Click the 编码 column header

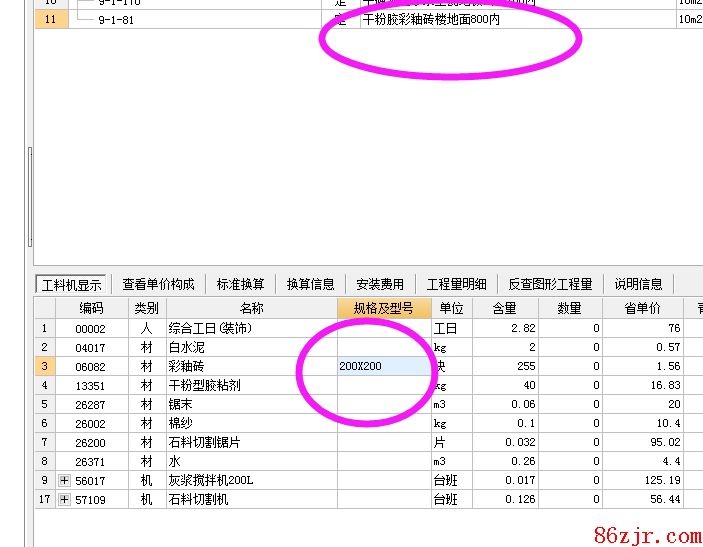[92, 308]
